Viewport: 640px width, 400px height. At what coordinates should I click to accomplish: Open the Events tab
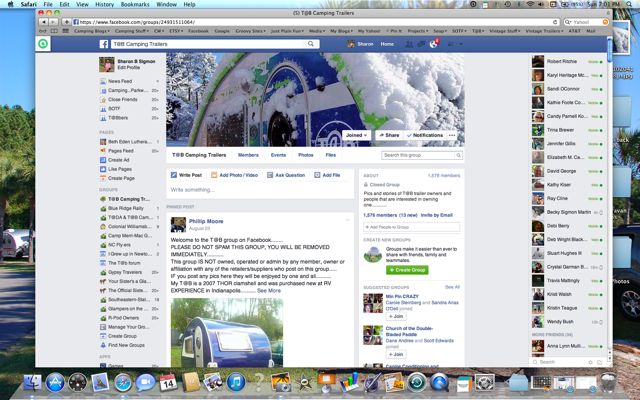point(278,155)
